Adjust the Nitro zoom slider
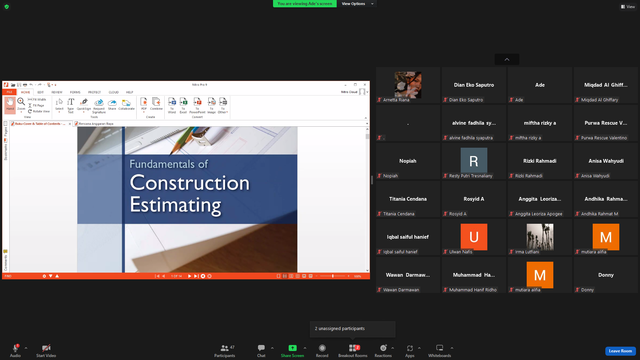This screenshot has height=360, width=640. pos(332,276)
